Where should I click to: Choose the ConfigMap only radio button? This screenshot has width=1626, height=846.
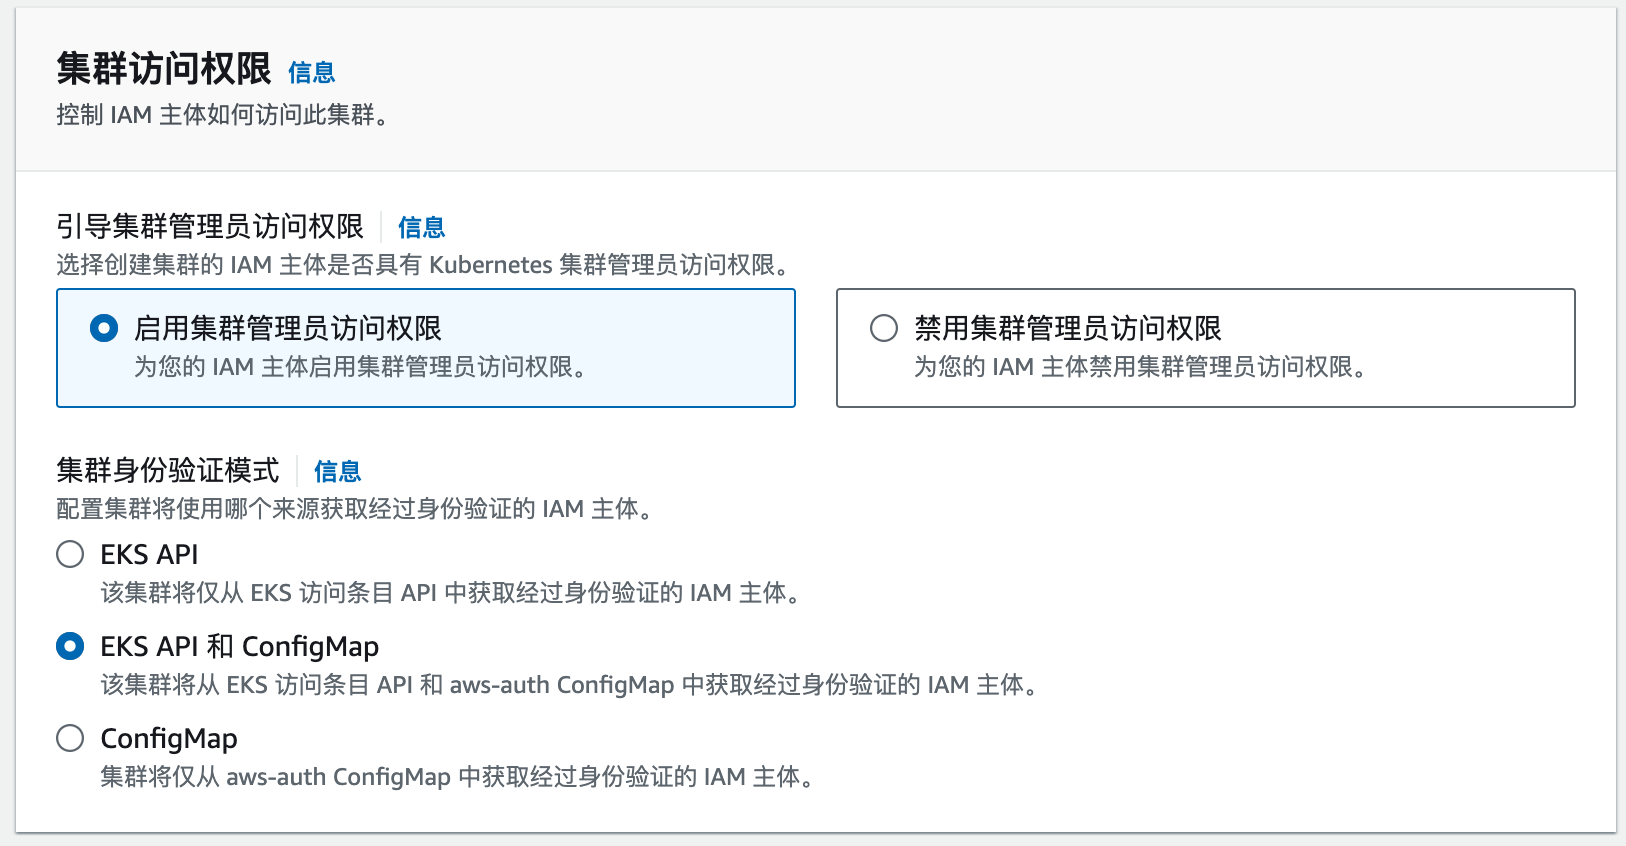coord(70,738)
